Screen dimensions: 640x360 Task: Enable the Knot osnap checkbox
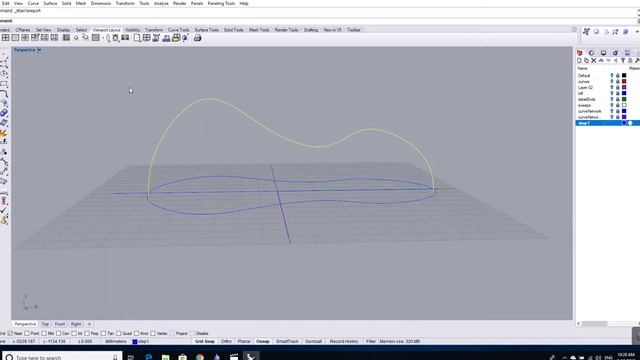[136, 333]
